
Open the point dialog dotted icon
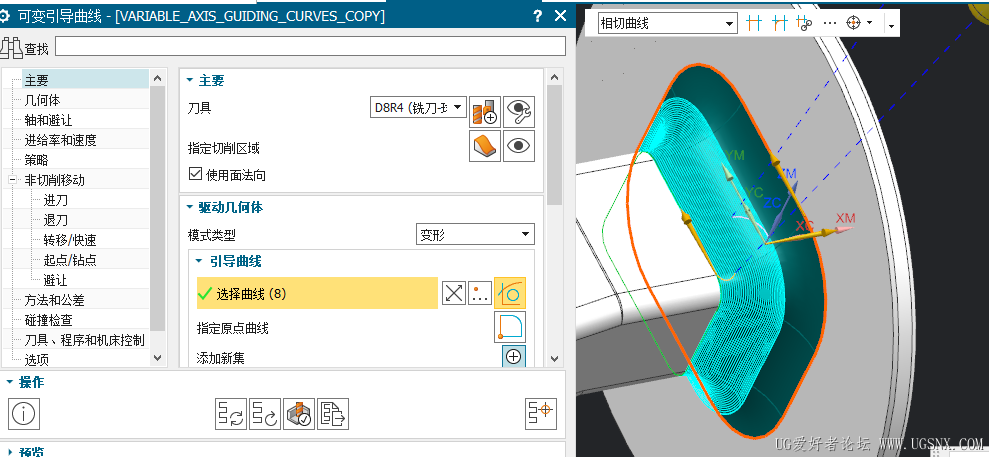480,293
